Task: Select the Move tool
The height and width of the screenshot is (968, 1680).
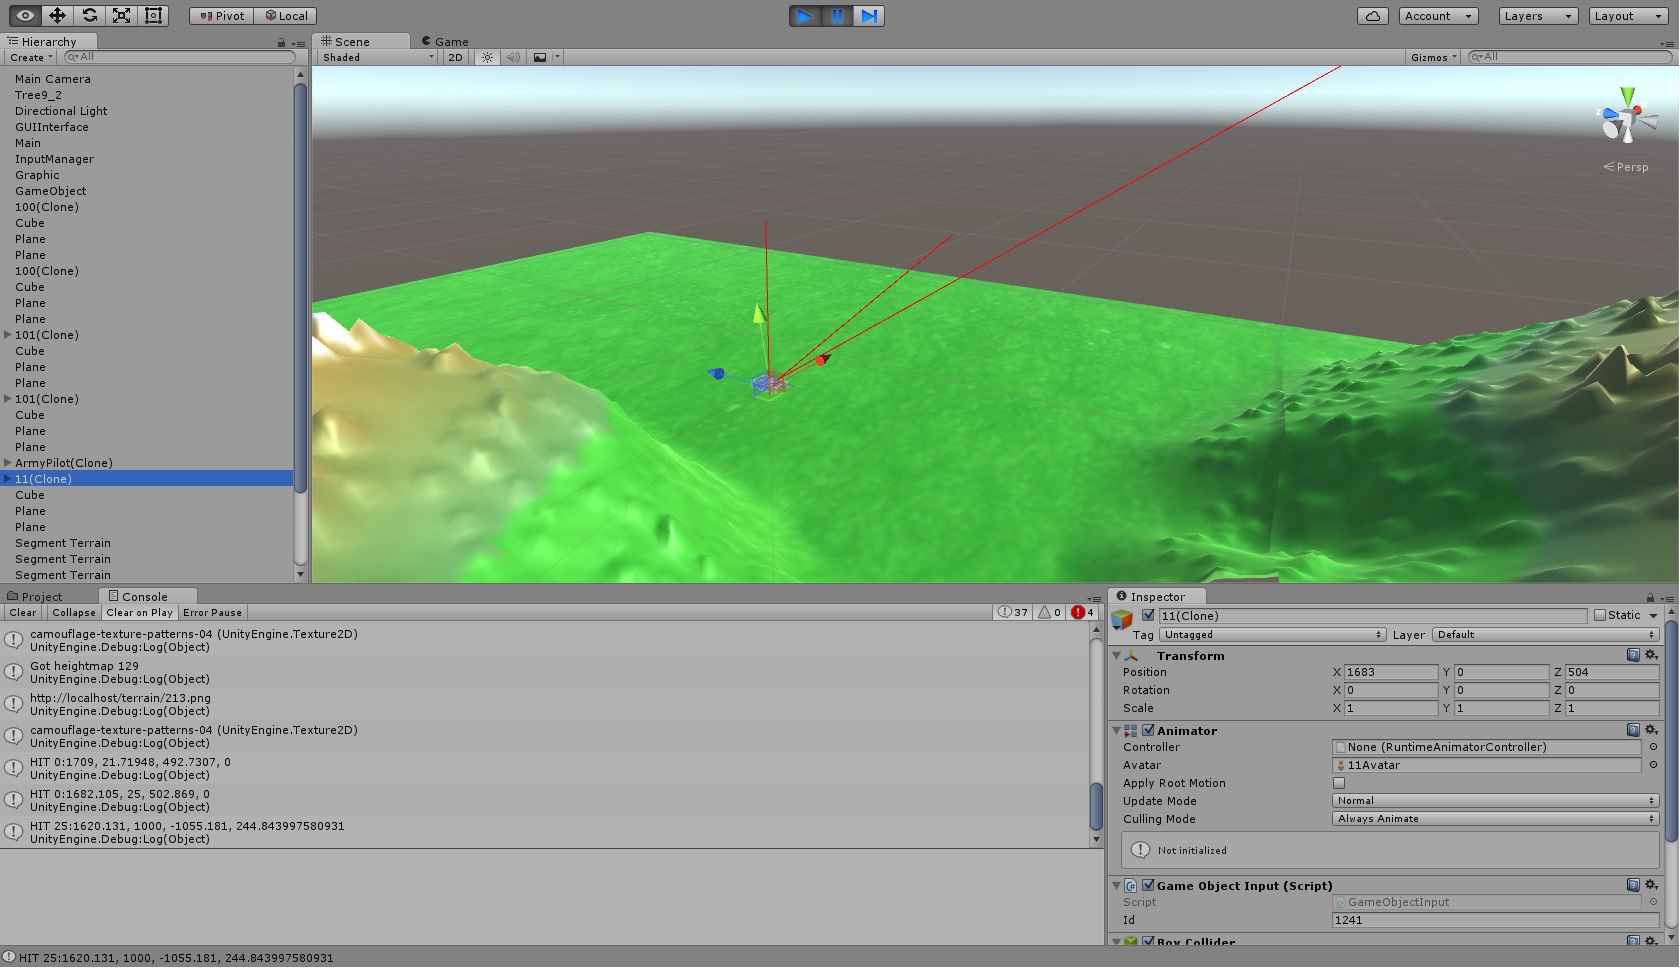Action: coord(57,15)
